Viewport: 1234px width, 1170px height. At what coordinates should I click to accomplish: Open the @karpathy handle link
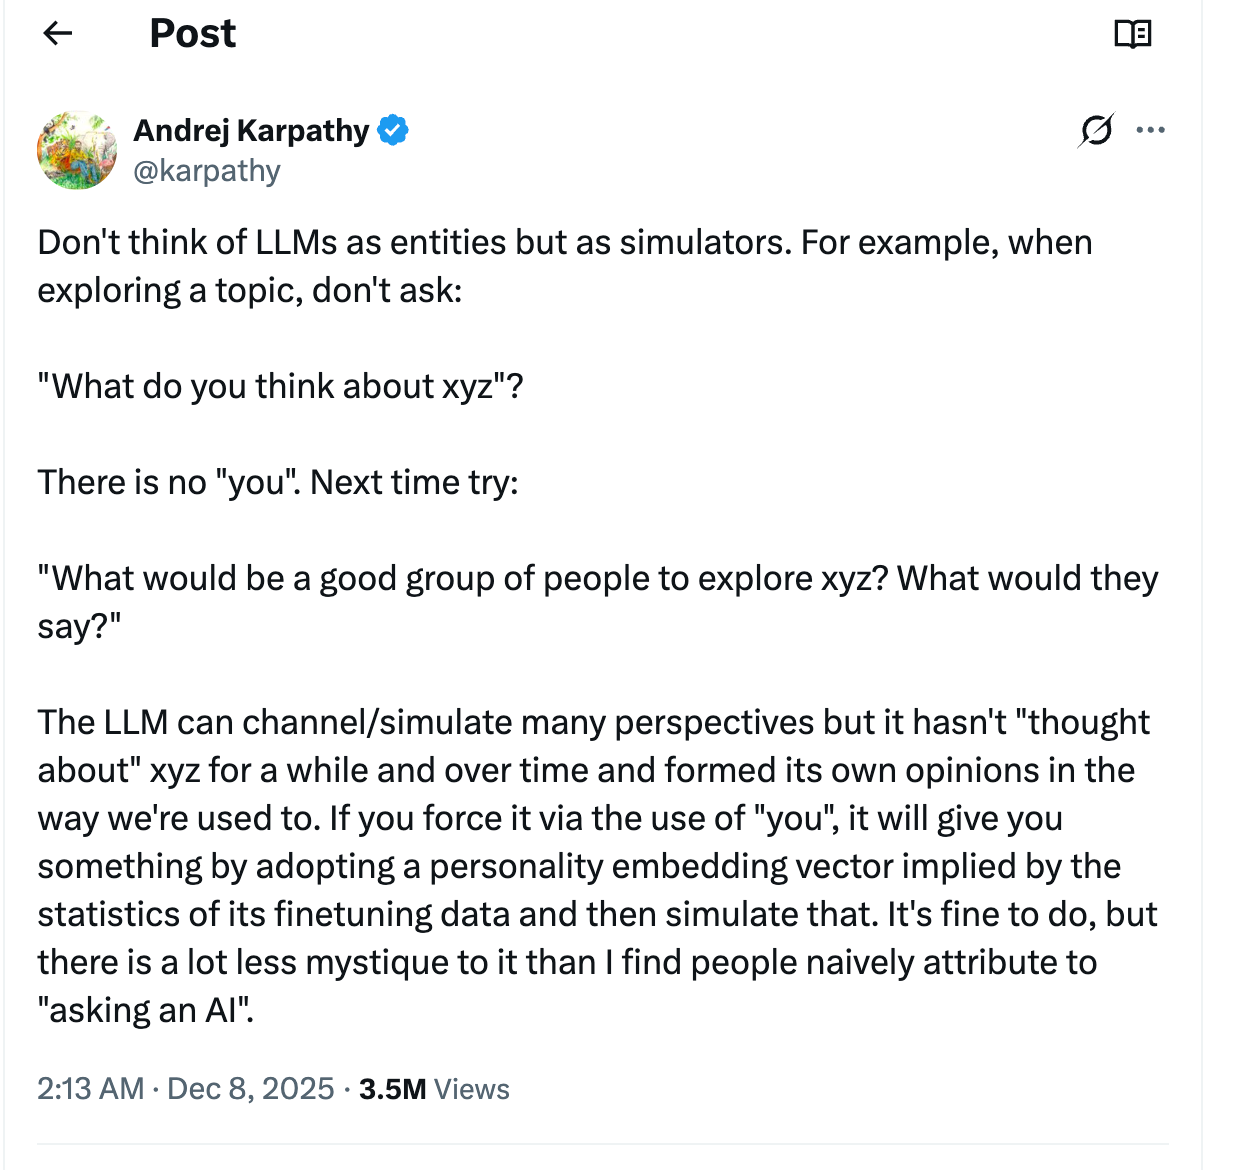point(207,171)
